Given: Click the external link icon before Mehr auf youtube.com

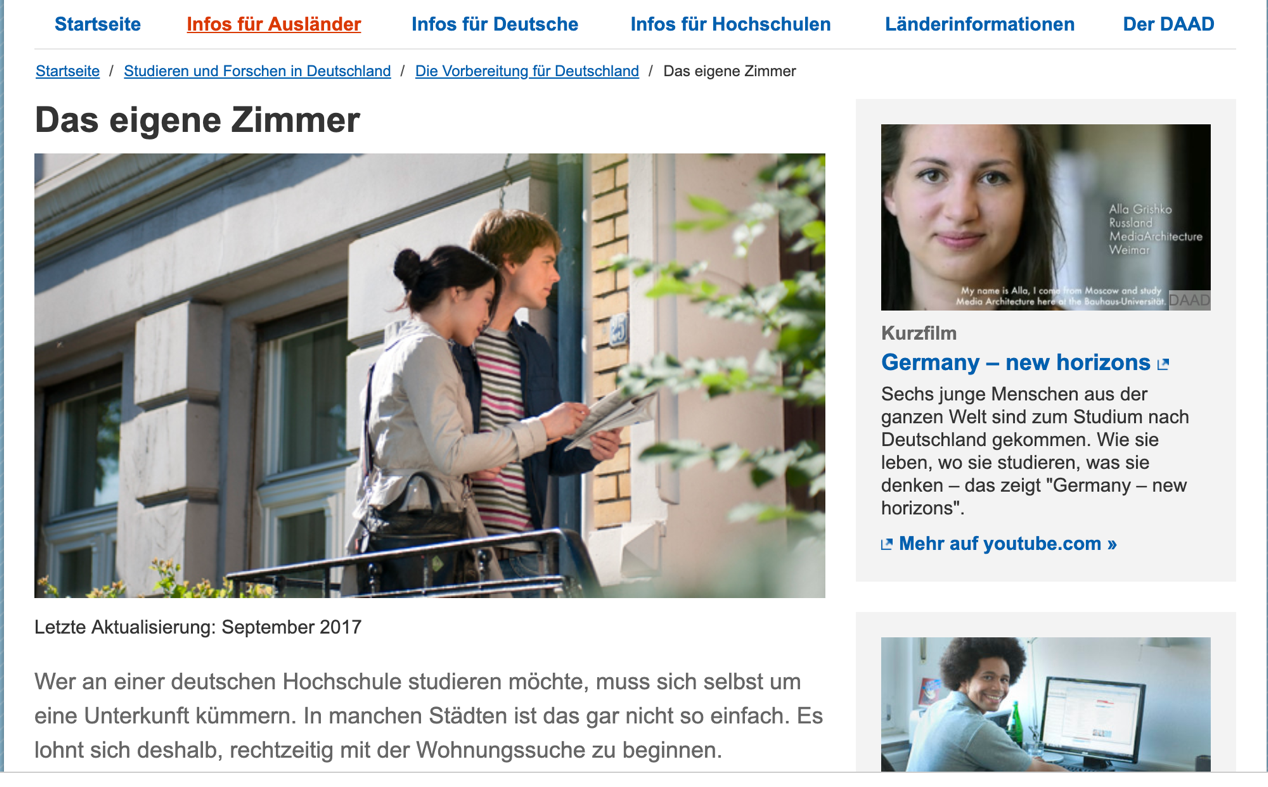Looking at the screenshot, I should pos(886,545).
